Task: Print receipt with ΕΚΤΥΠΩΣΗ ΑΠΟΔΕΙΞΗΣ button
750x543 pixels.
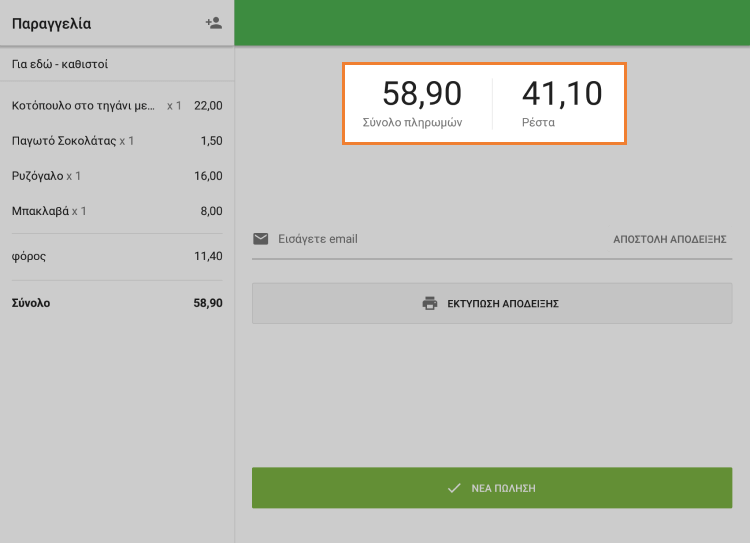Action: tap(492, 303)
